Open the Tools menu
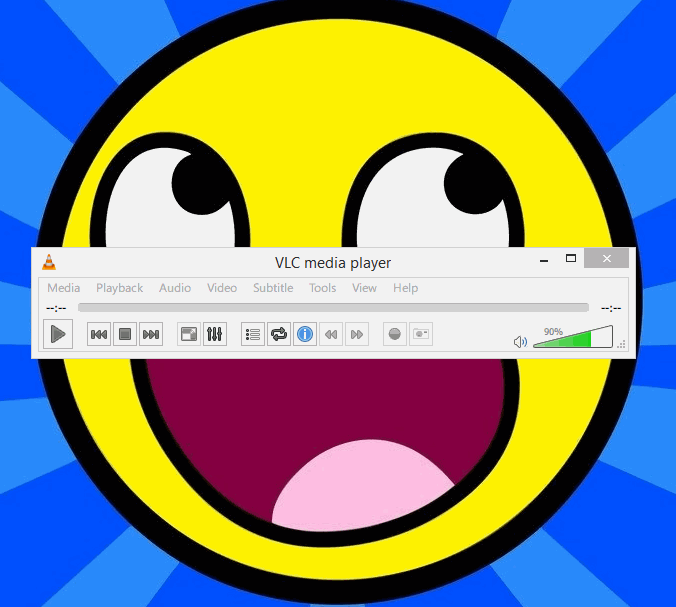The image size is (676, 607). (322, 288)
